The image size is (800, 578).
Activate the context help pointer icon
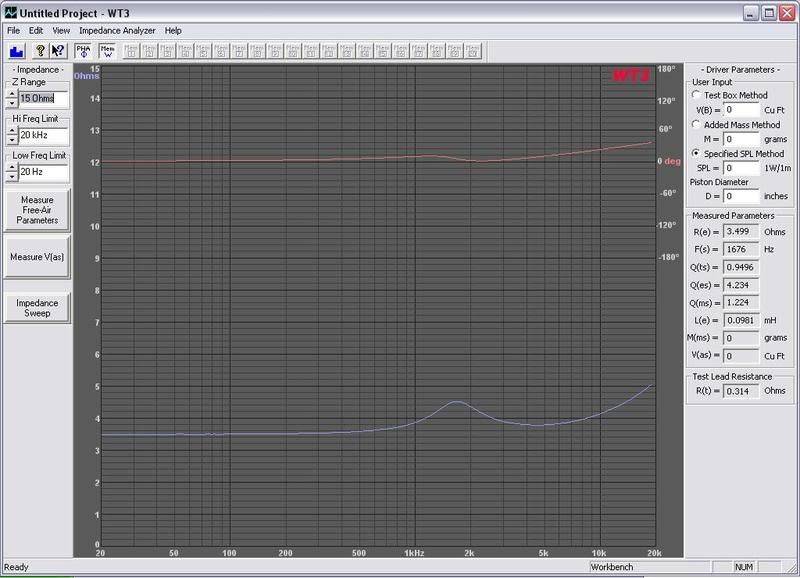pyautogui.click(x=58, y=51)
